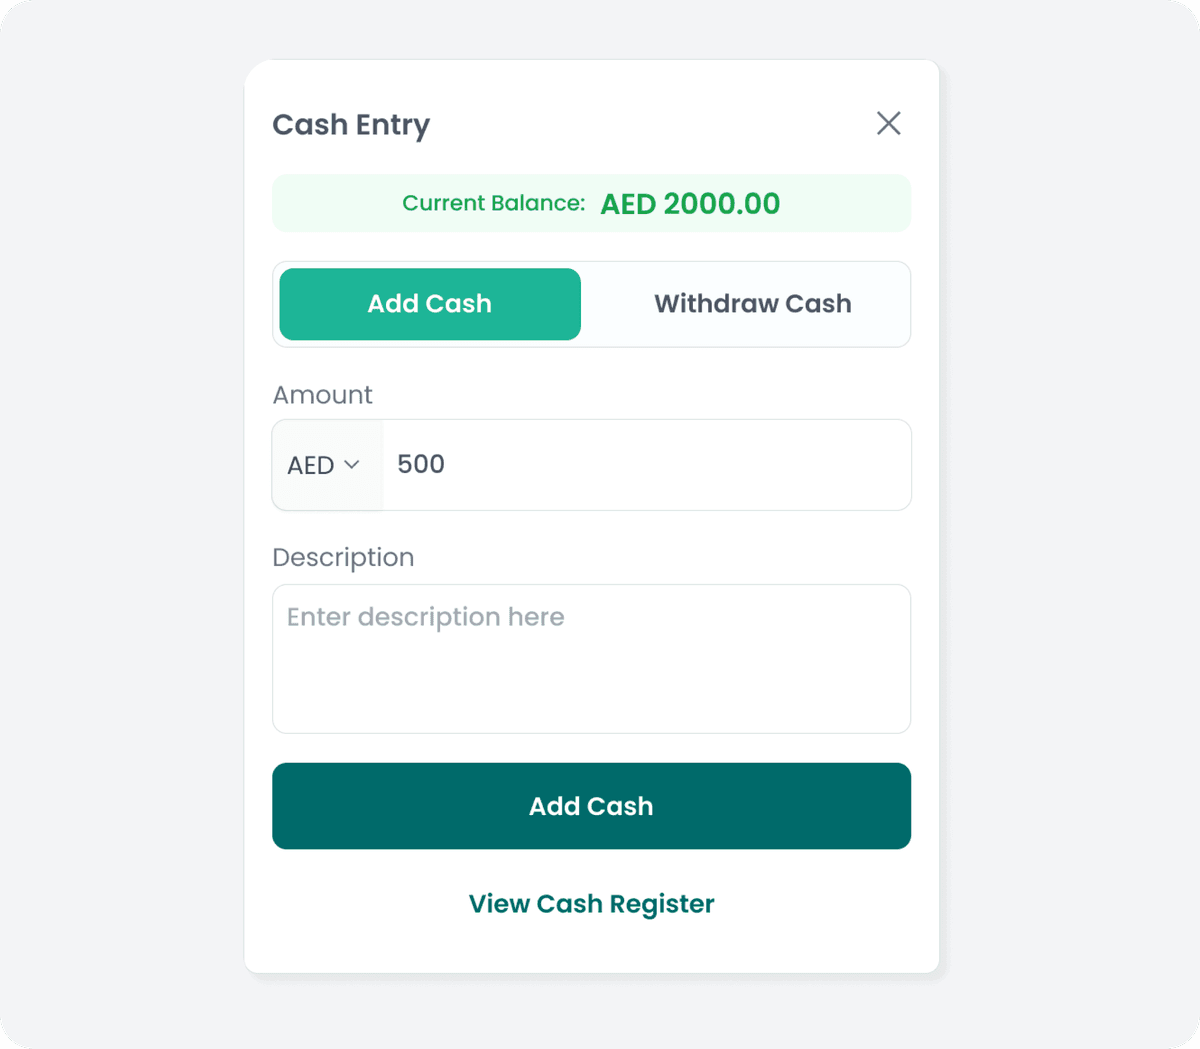The image size is (1200, 1049).
Task: Click the currency picker next to the amount
Action: [326, 464]
